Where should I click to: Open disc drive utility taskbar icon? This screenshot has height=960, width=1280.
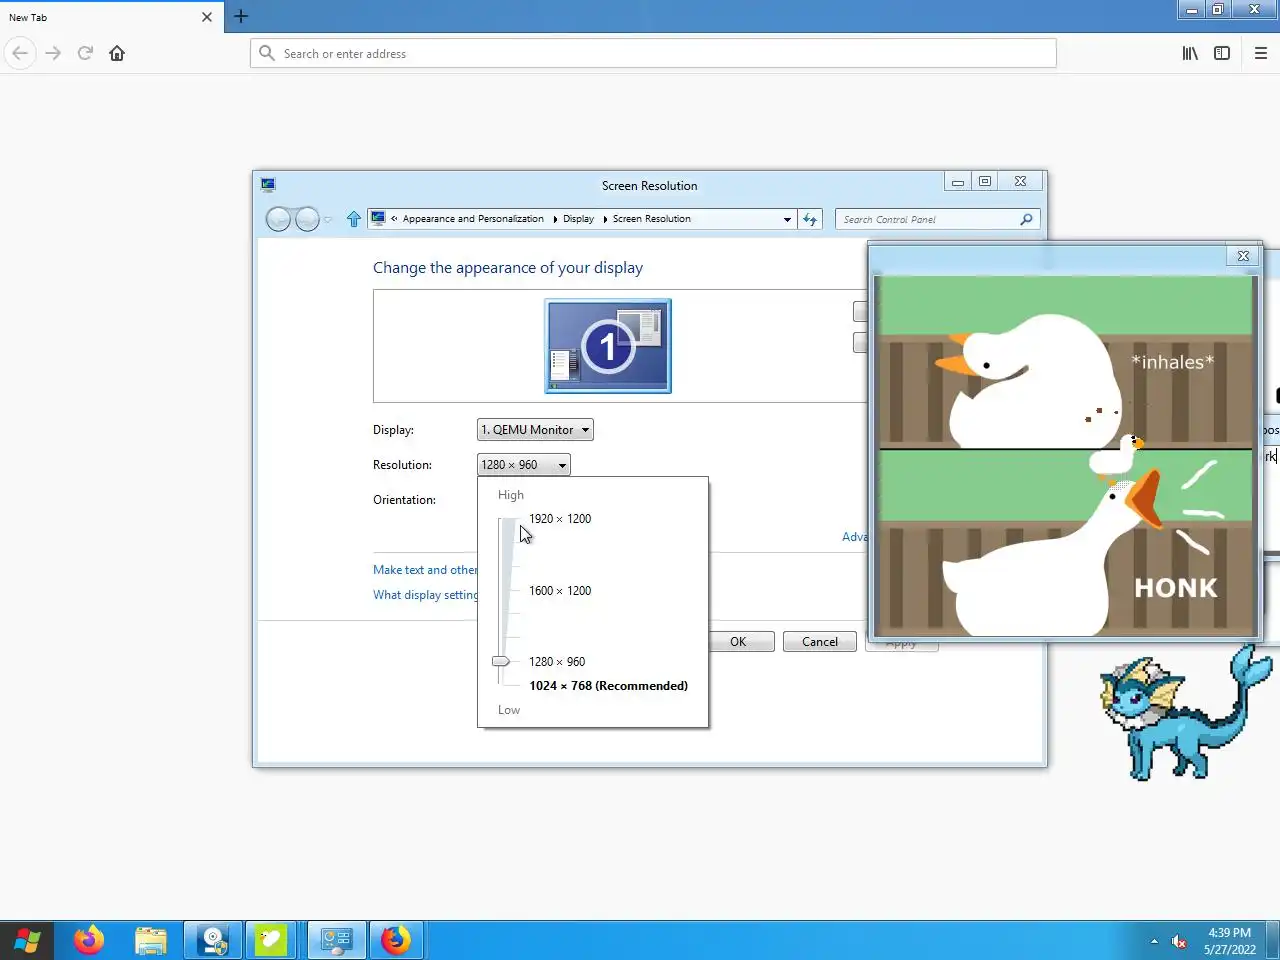coord(213,941)
